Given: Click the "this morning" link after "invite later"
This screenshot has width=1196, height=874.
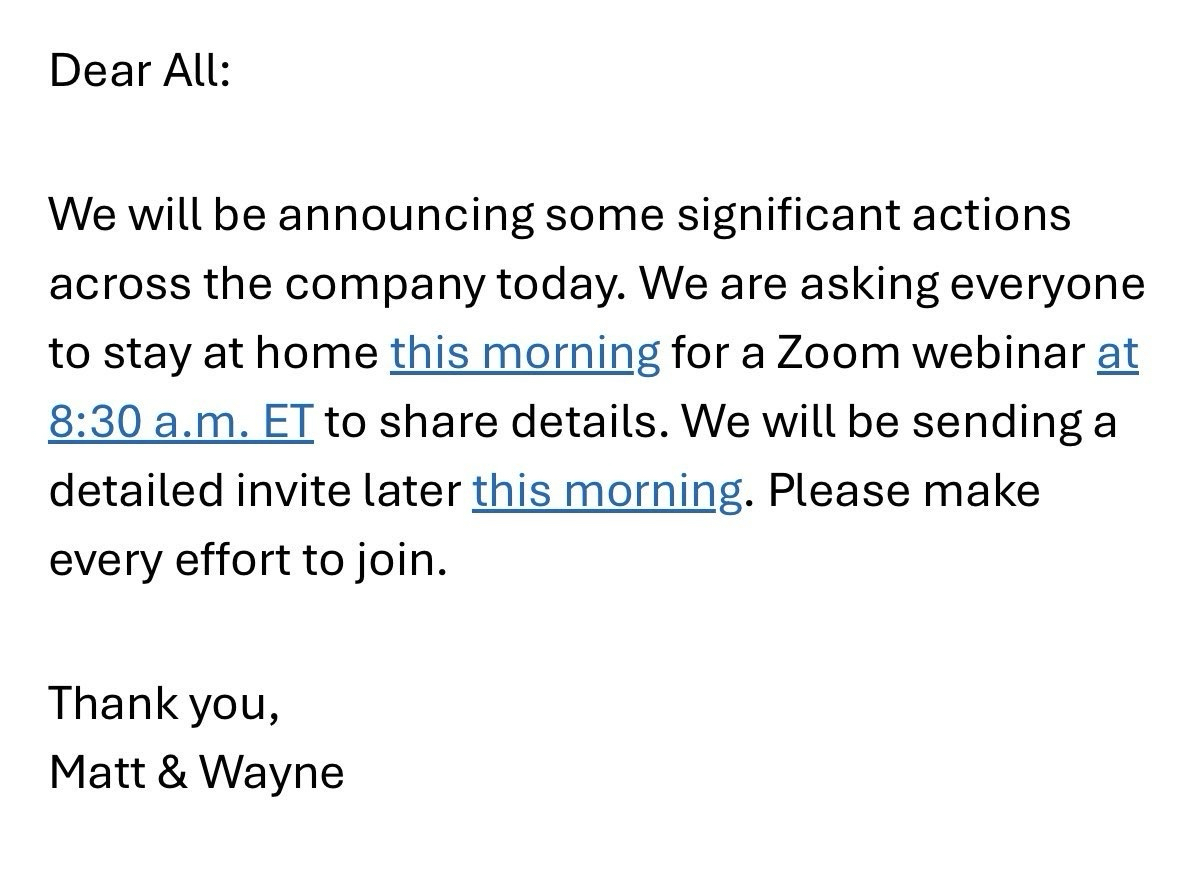Looking at the screenshot, I should pyautogui.click(x=607, y=491).
